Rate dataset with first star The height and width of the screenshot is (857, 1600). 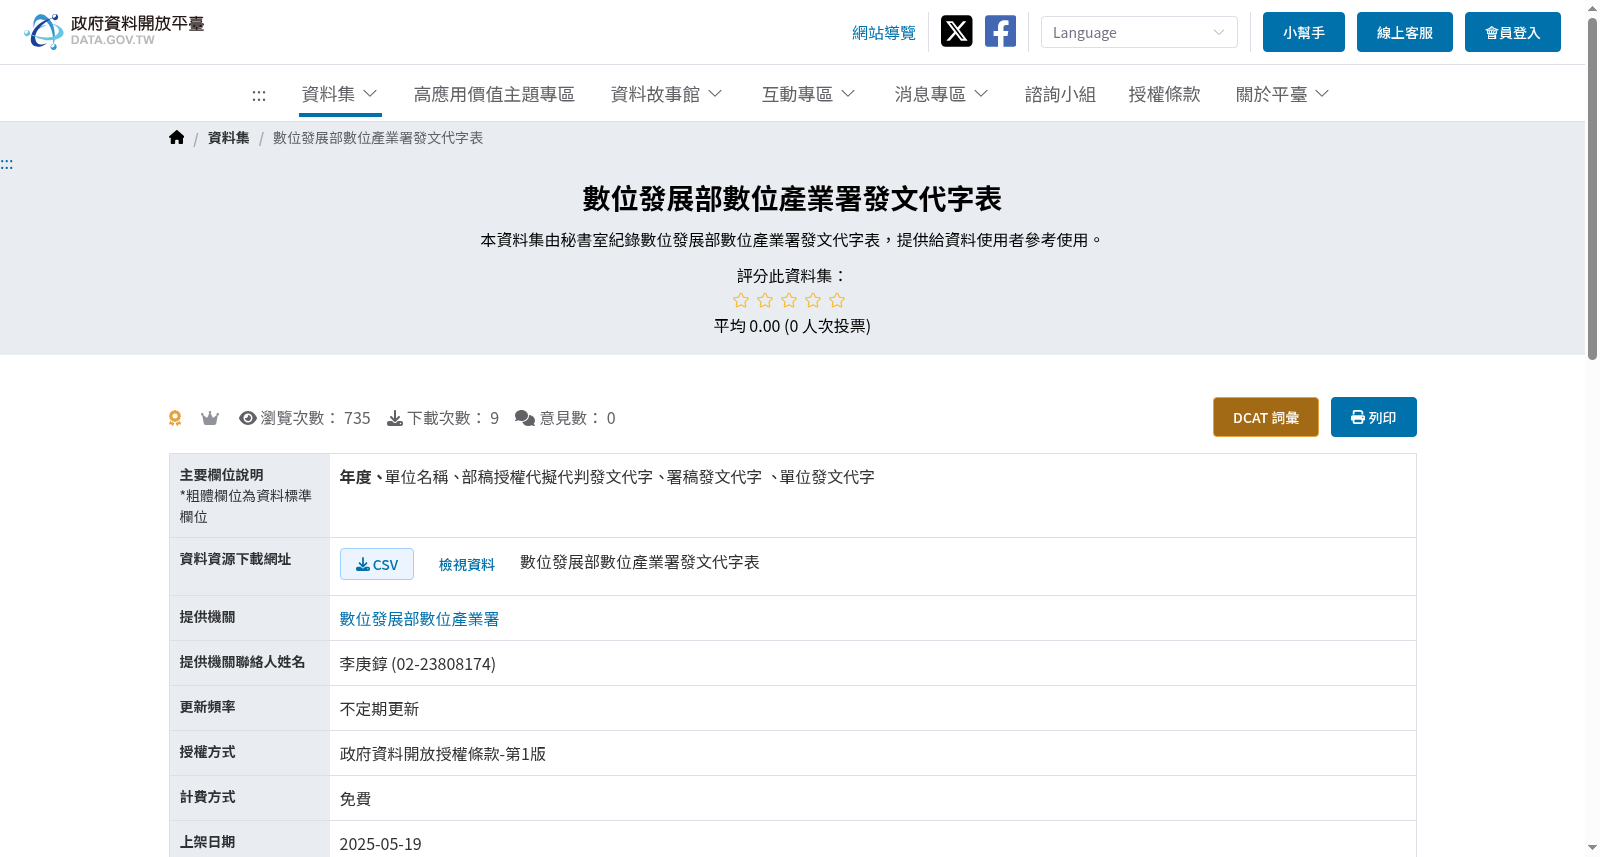(x=741, y=300)
